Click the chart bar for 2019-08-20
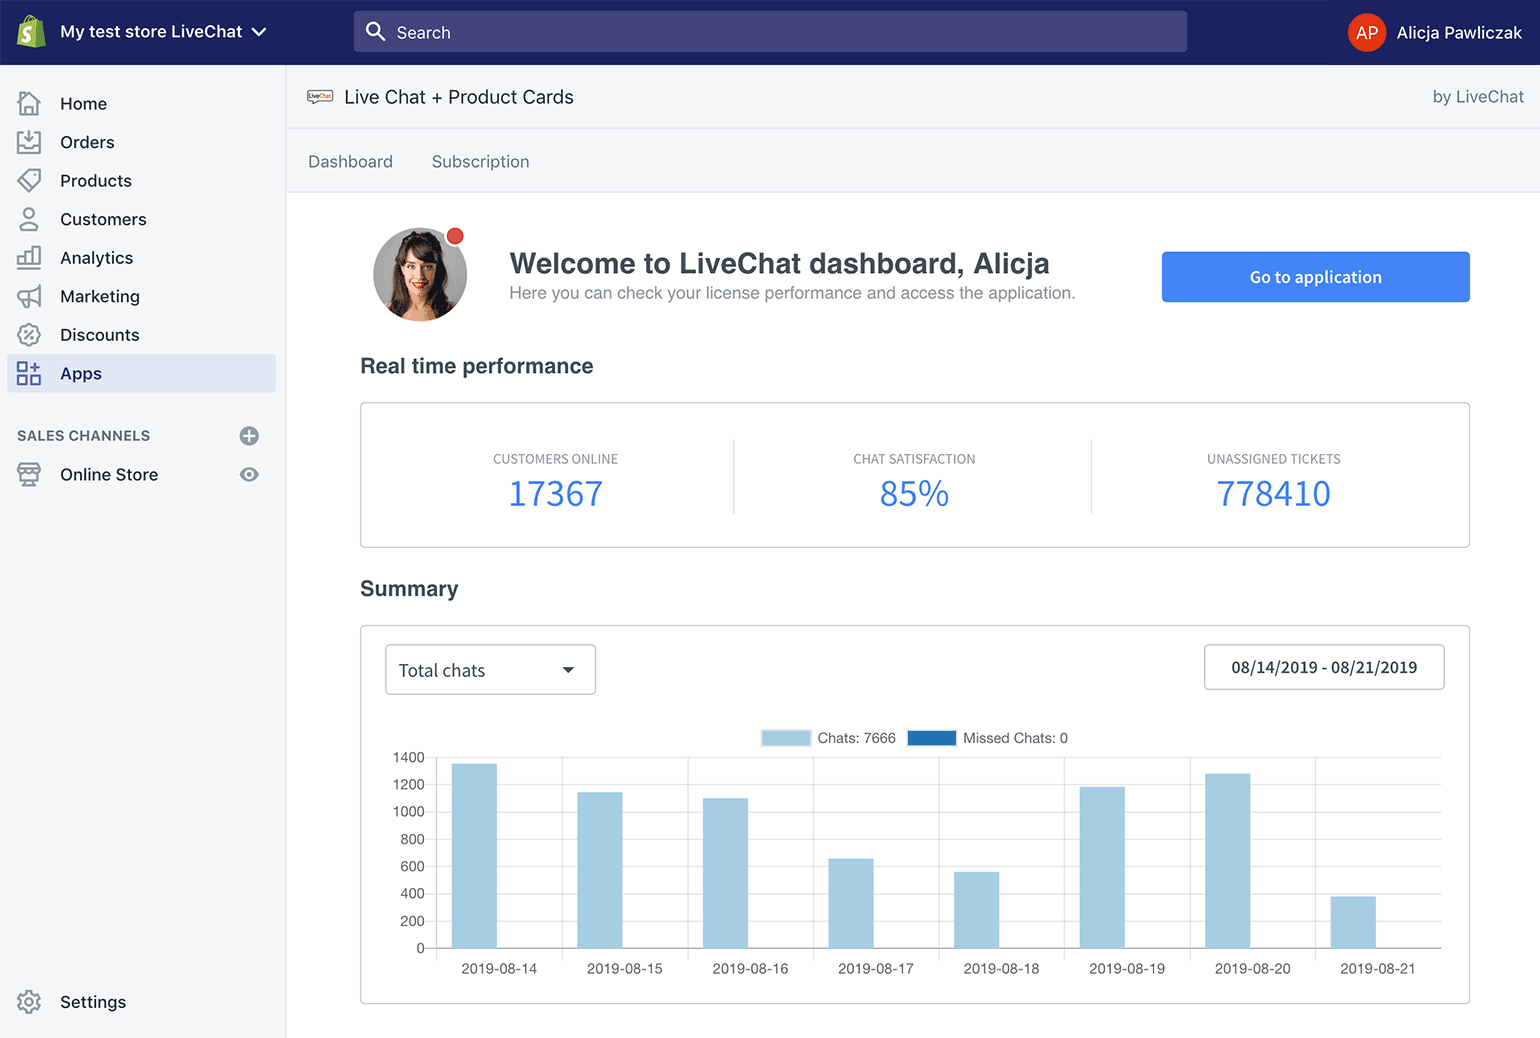The image size is (1540, 1038). [1227, 861]
